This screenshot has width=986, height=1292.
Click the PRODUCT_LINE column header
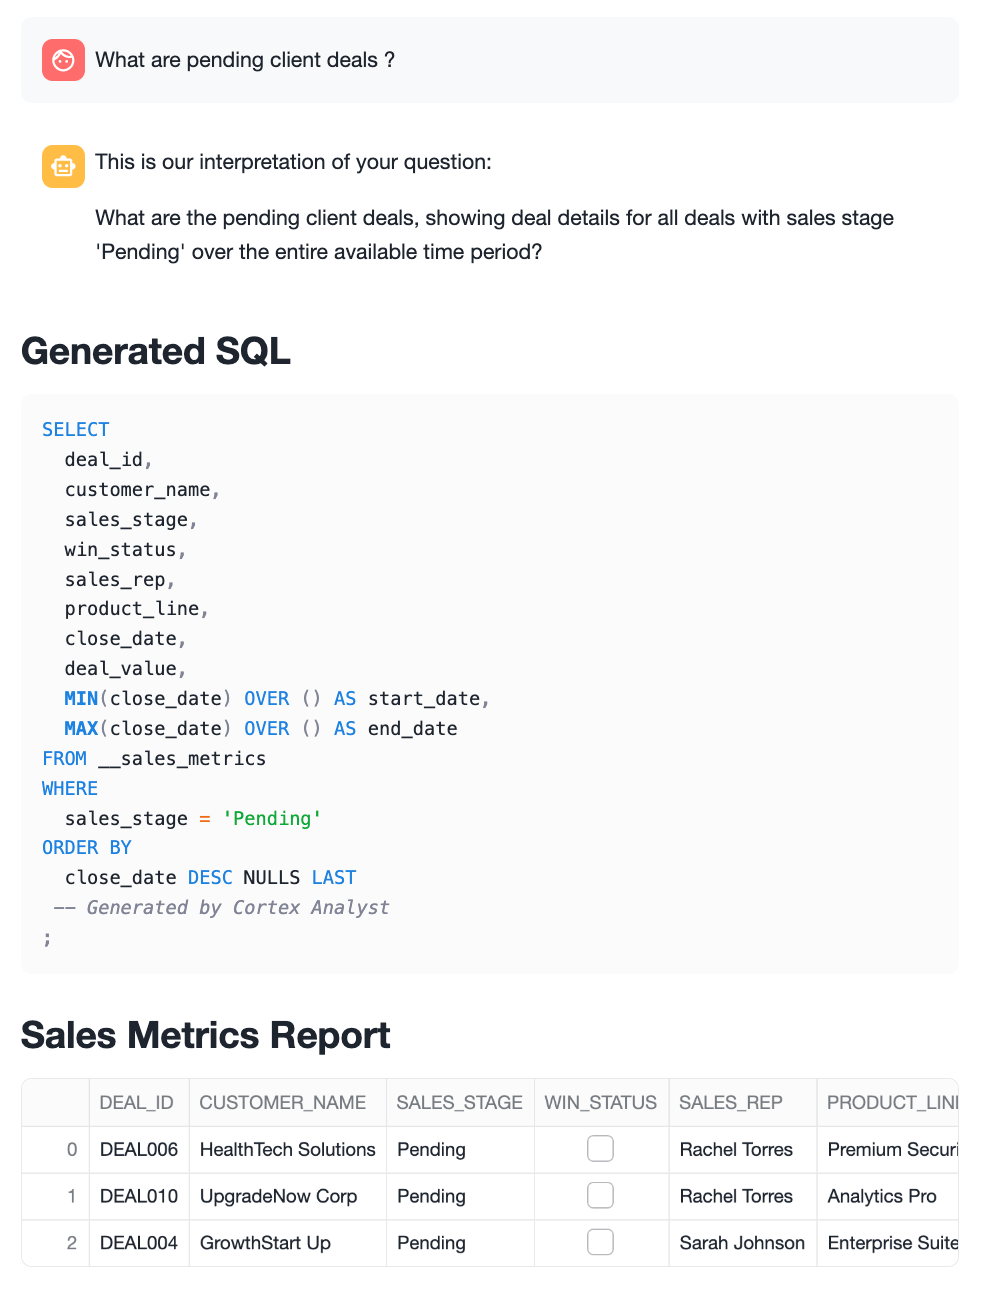coord(890,1102)
